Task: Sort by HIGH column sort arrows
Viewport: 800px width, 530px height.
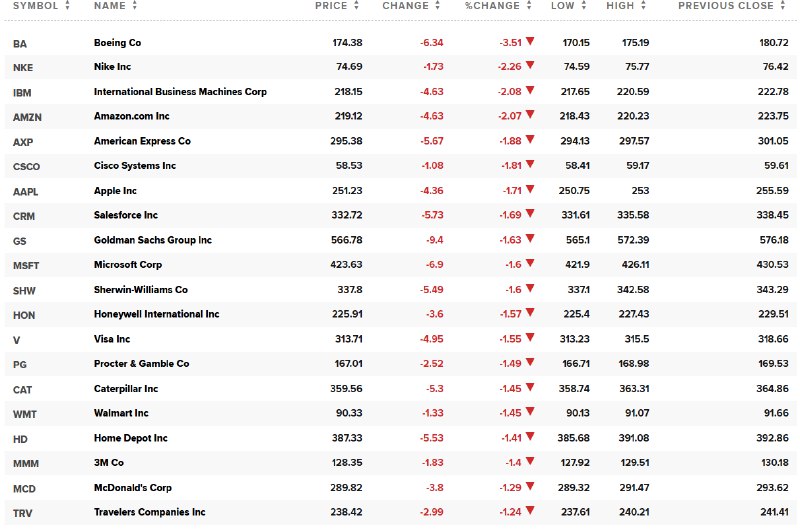Action: pos(643,6)
